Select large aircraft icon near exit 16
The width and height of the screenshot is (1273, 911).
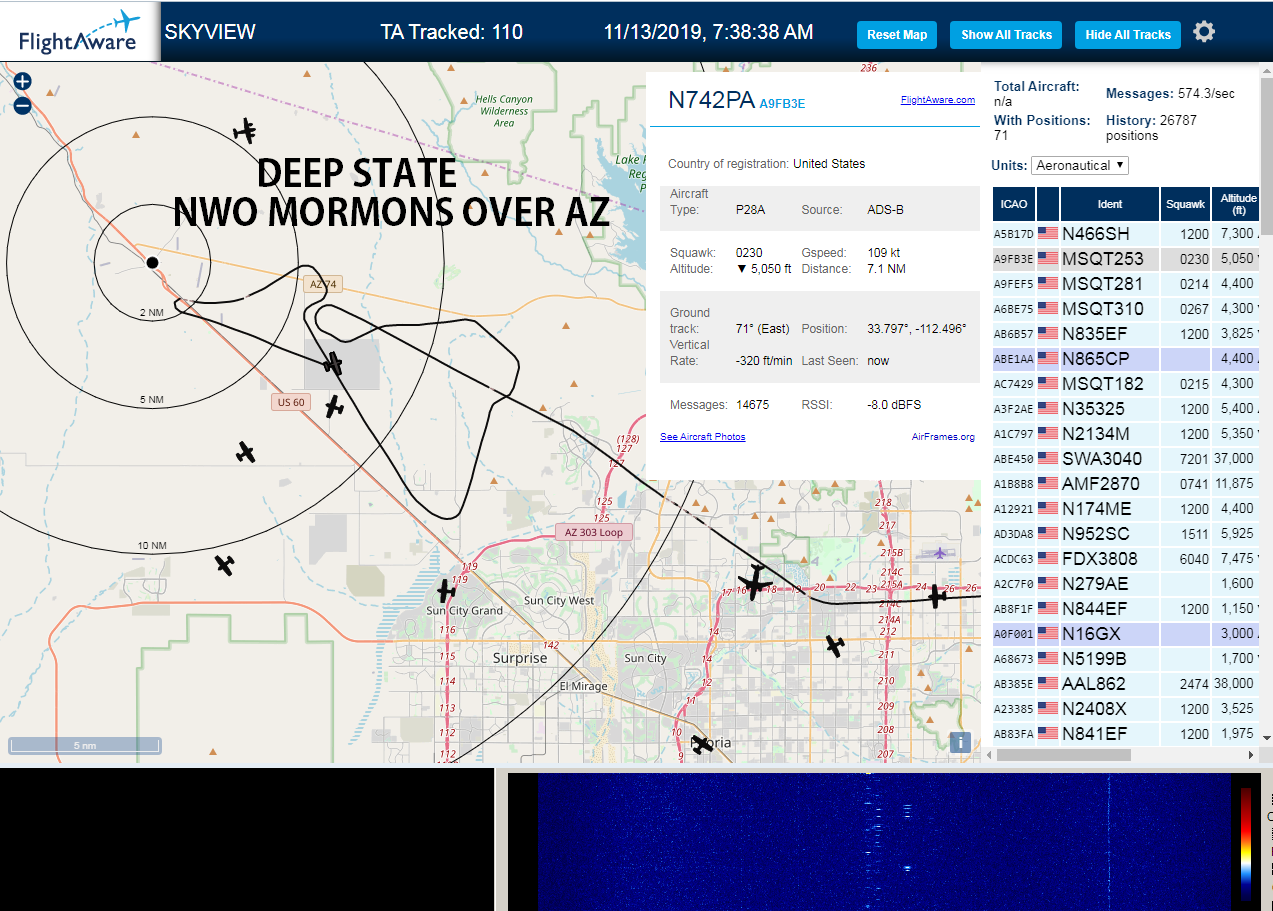[x=755, y=581]
